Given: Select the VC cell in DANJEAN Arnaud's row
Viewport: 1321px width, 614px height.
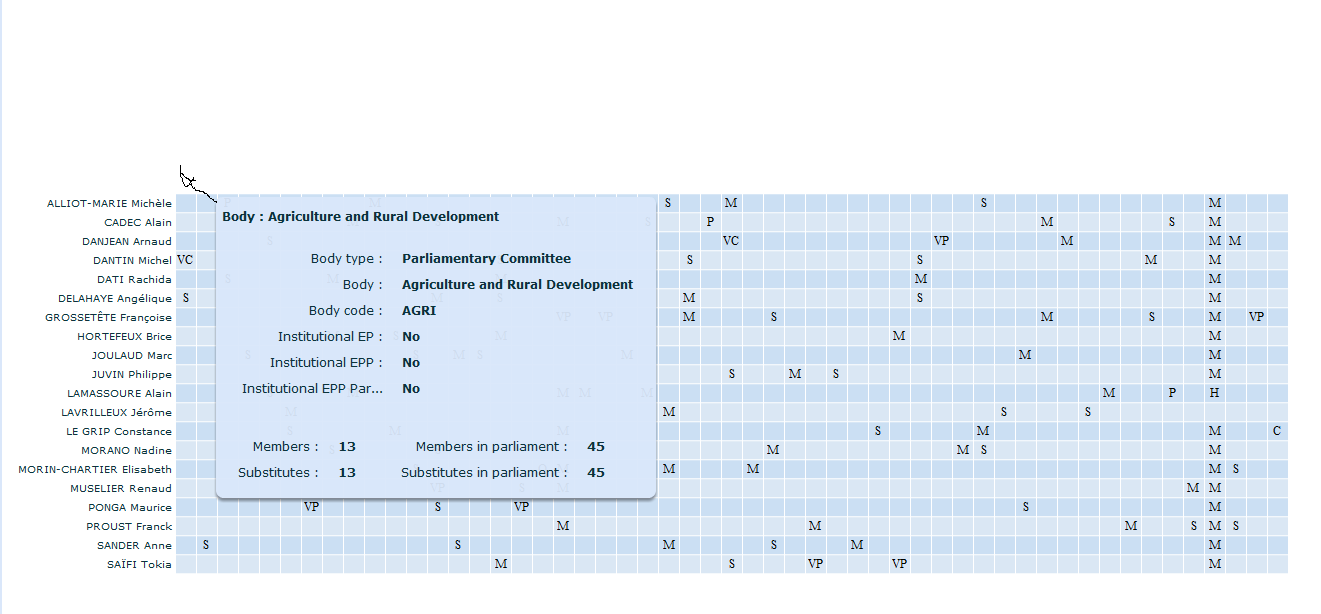Looking at the screenshot, I should coord(731,241).
